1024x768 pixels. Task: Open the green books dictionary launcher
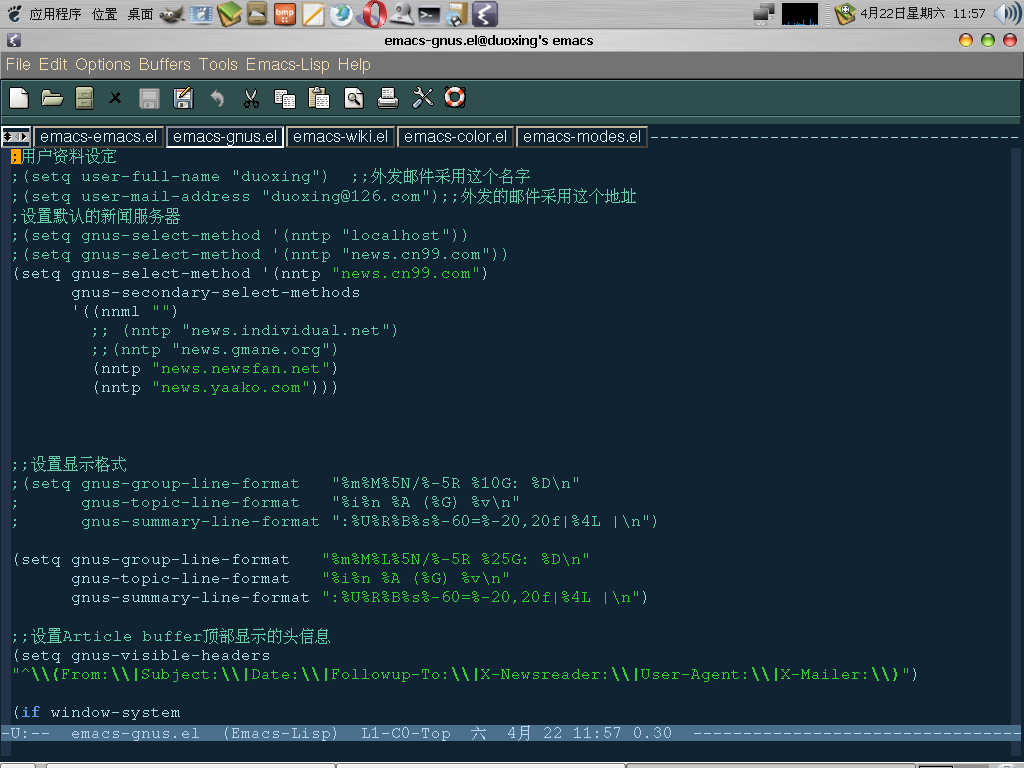(229, 14)
